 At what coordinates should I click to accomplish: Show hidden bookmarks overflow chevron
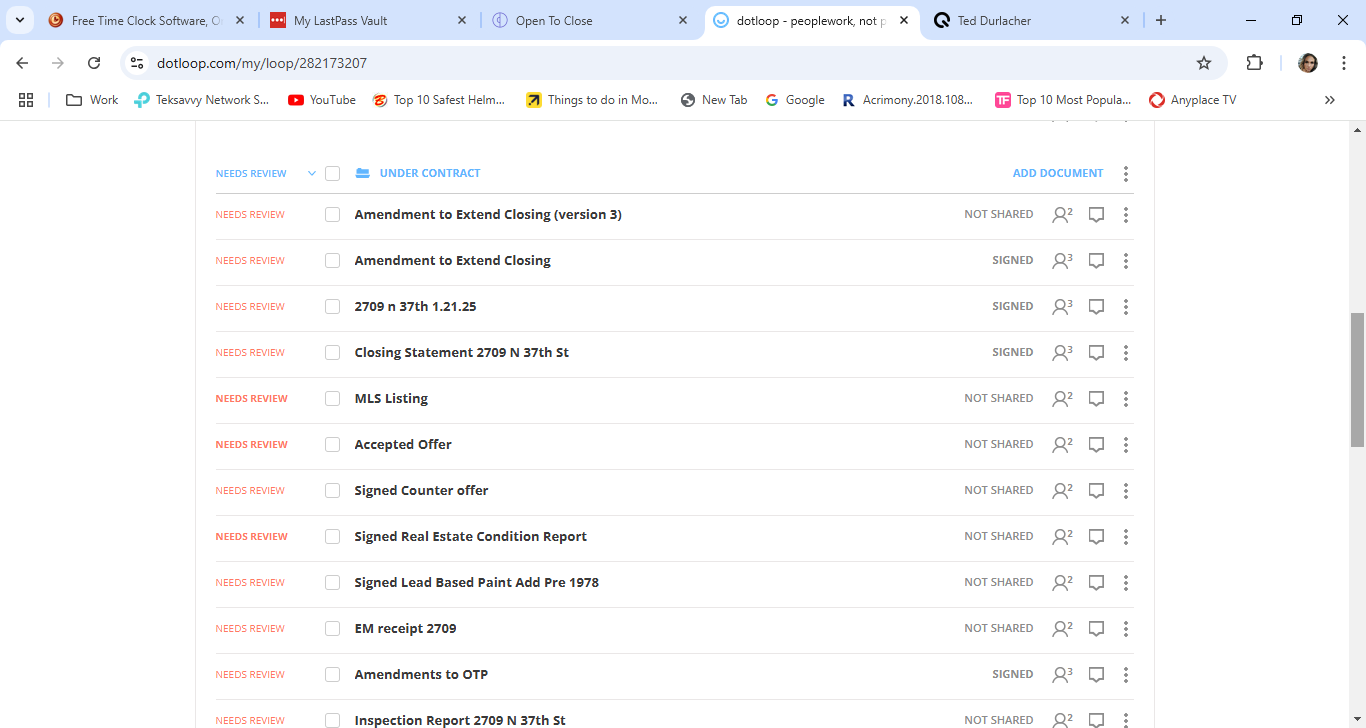[x=1329, y=100]
